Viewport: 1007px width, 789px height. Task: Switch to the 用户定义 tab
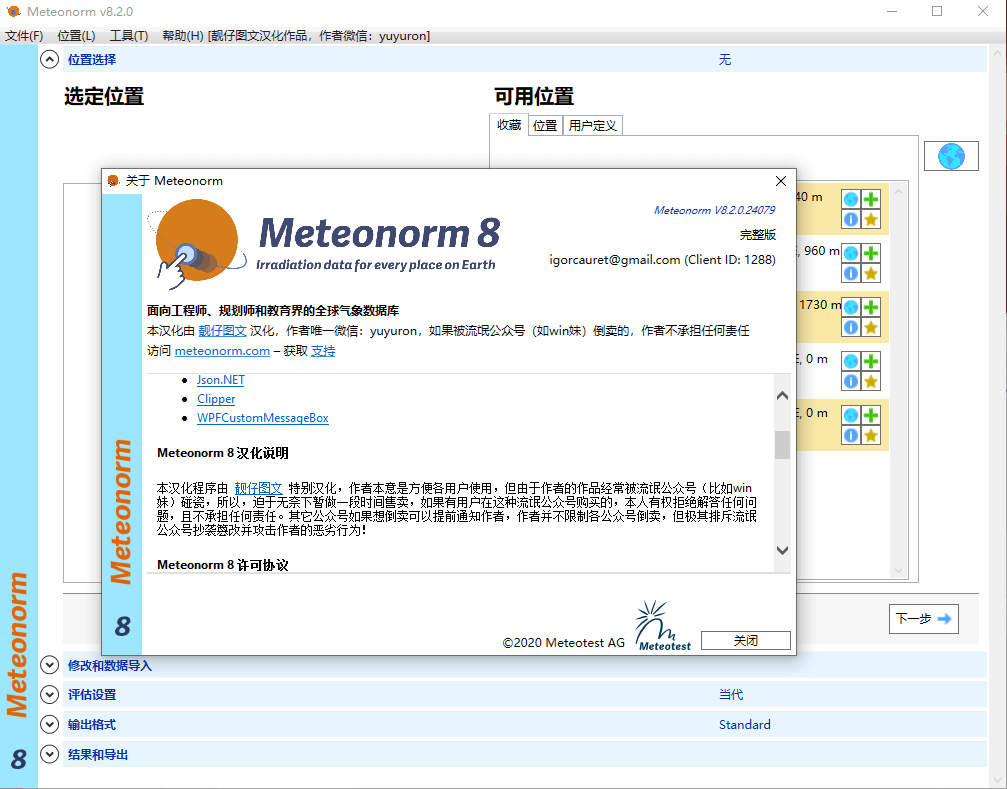coord(593,125)
